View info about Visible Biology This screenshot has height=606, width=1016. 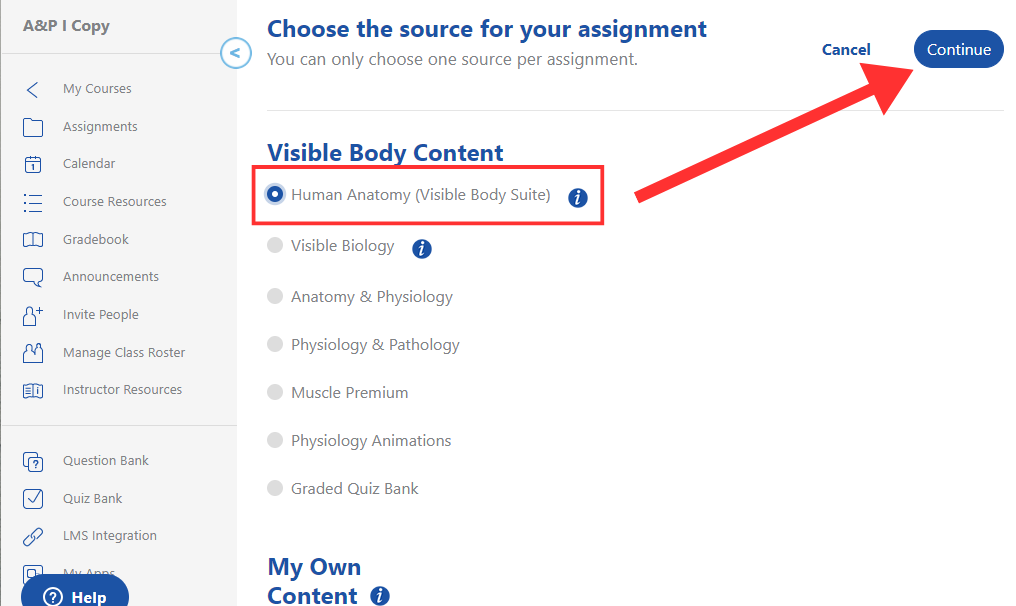tap(421, 249)
